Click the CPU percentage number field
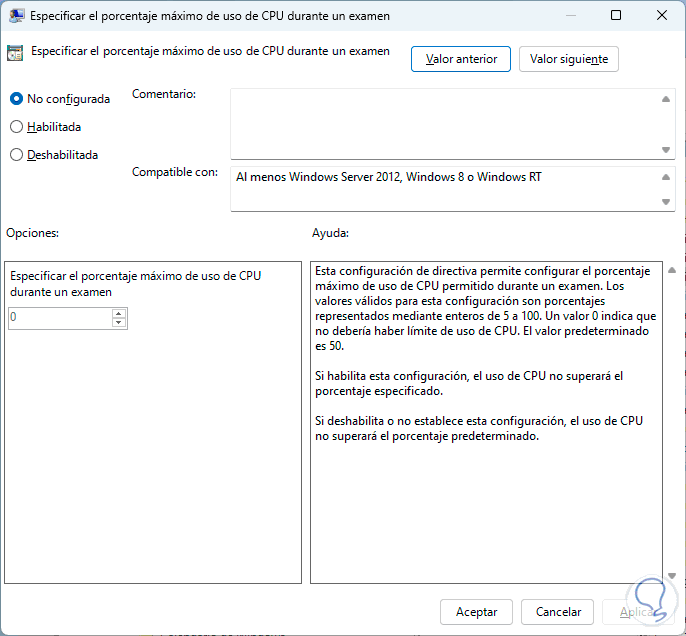The width and height of the screenshot is (686, 636). pyautogui.click(x=60, y=318)
